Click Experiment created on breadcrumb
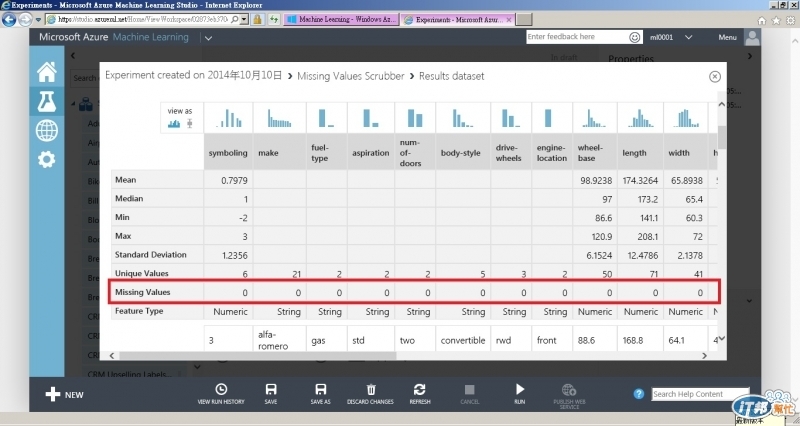The image size is (800, 426). click(193, 76)
